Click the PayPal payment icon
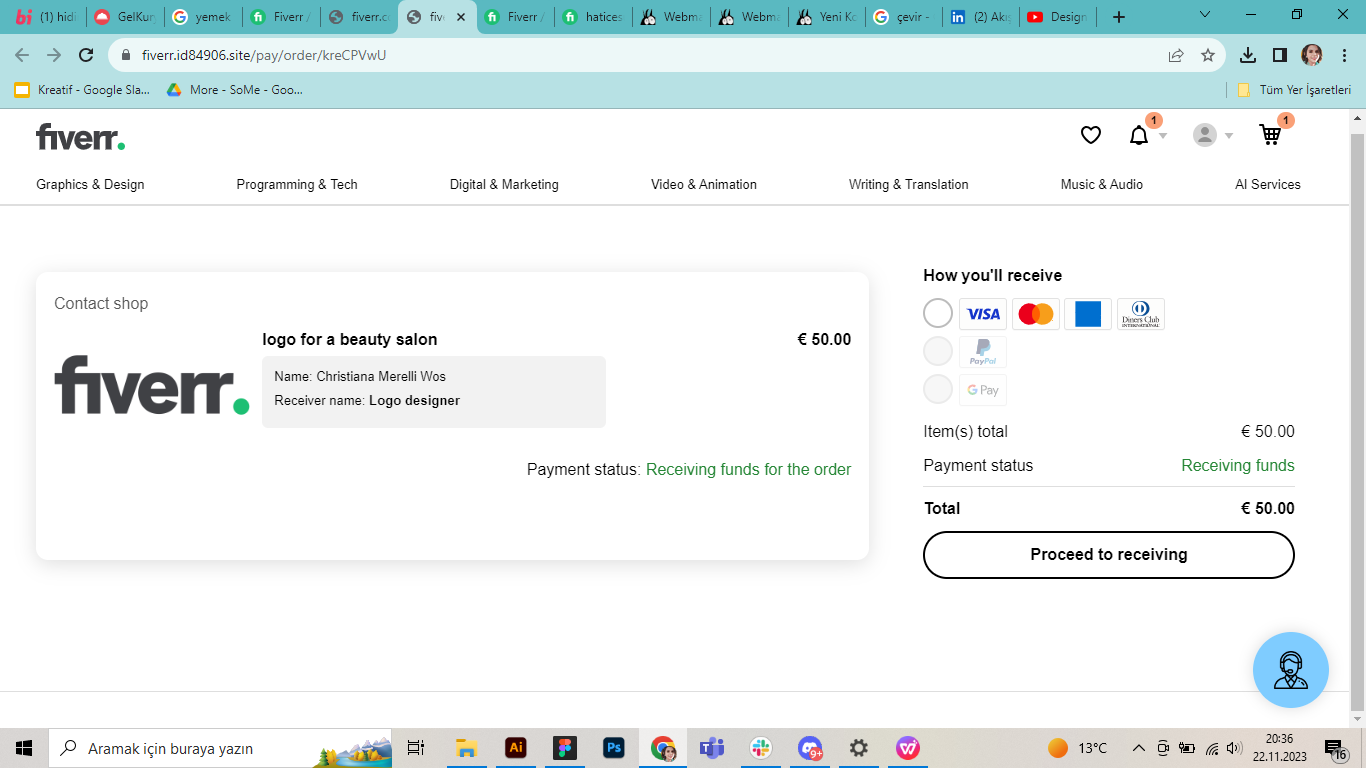Image resolution: width=1366 pixels, height=768 pixels. (983, 352)
